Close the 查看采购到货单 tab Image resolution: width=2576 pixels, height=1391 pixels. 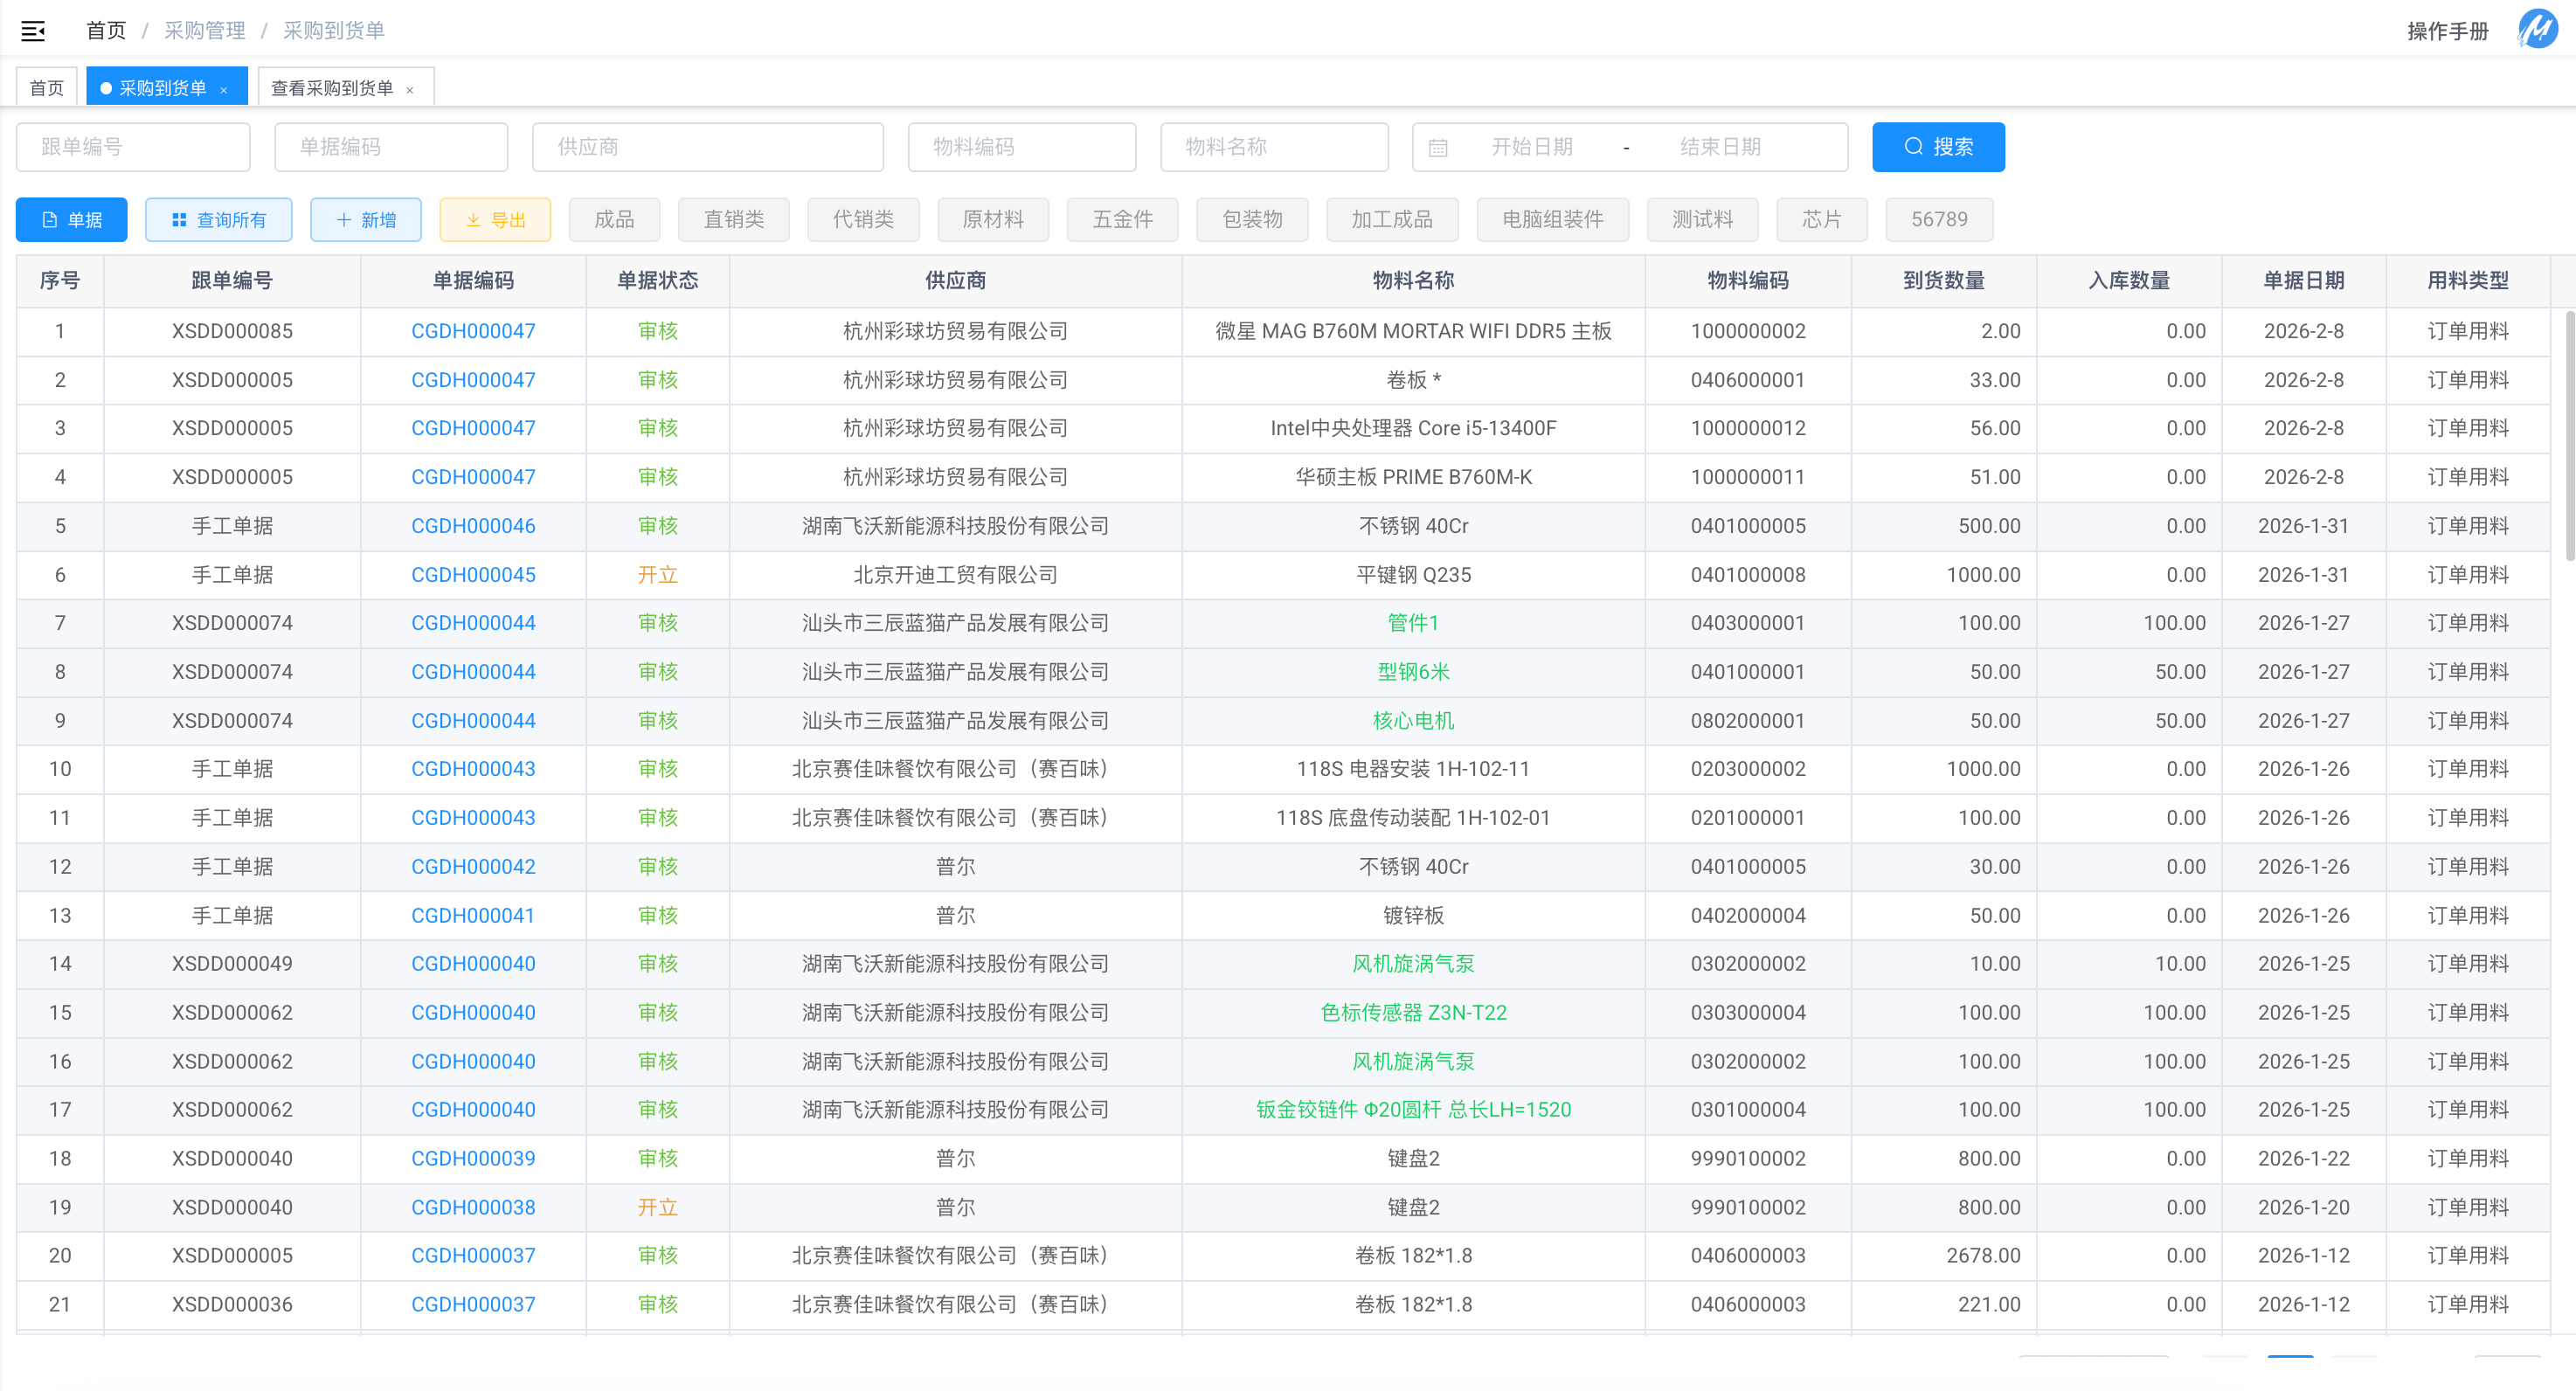tap(410, 90)
